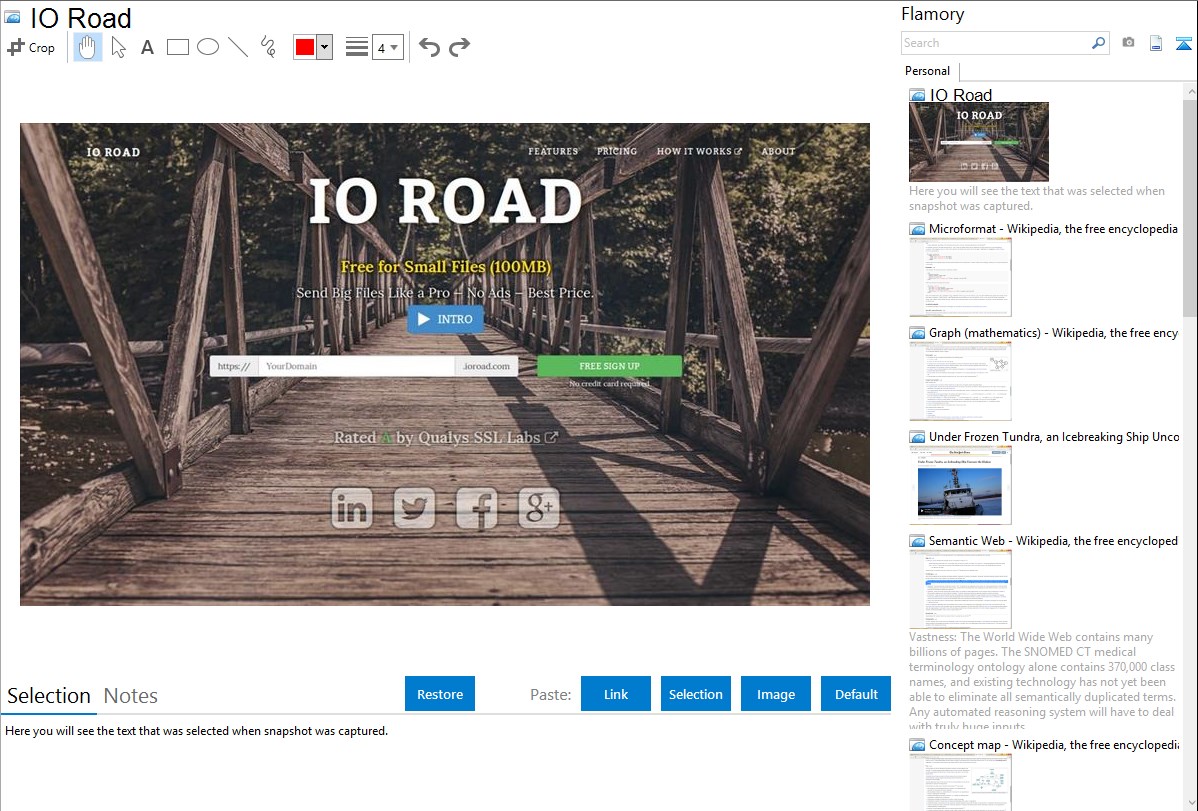Click the scrollbar up arrow

click(1190, 91)
